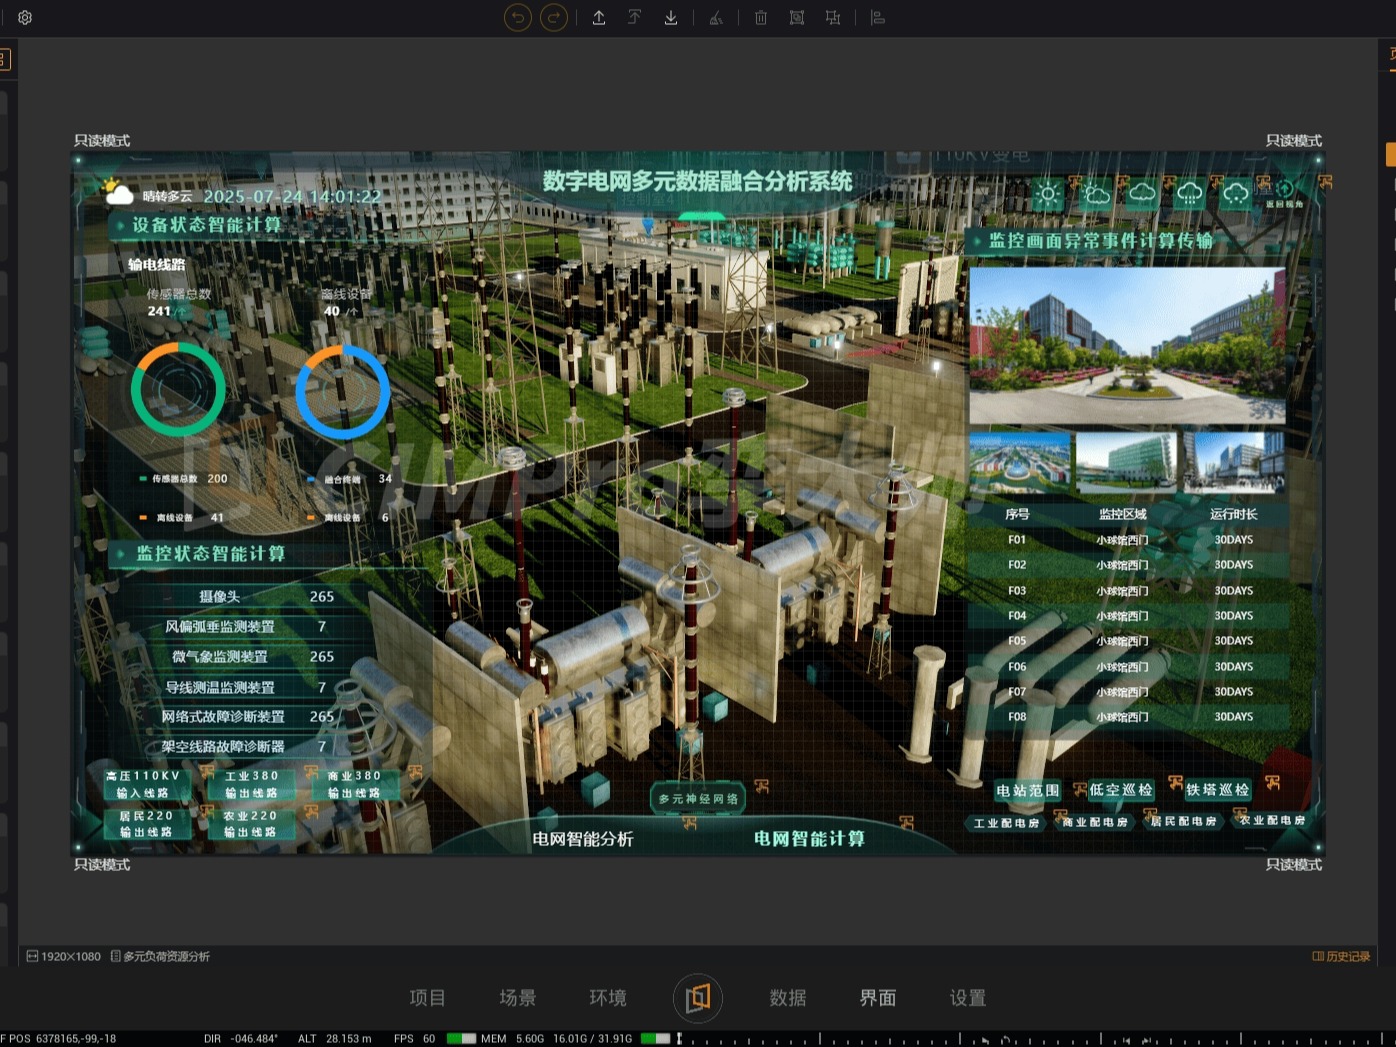
Task: Click the center building icon in bottom bar
Action: point(698,997)
